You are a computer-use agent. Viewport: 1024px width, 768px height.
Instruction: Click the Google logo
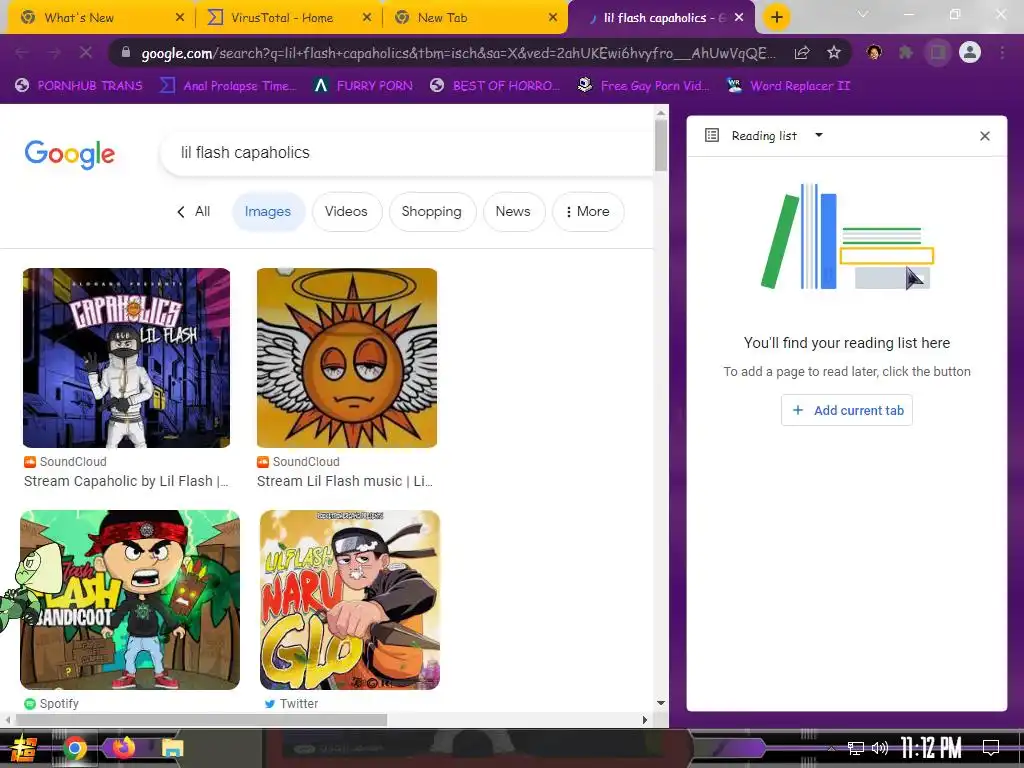(x=69, y=154)
